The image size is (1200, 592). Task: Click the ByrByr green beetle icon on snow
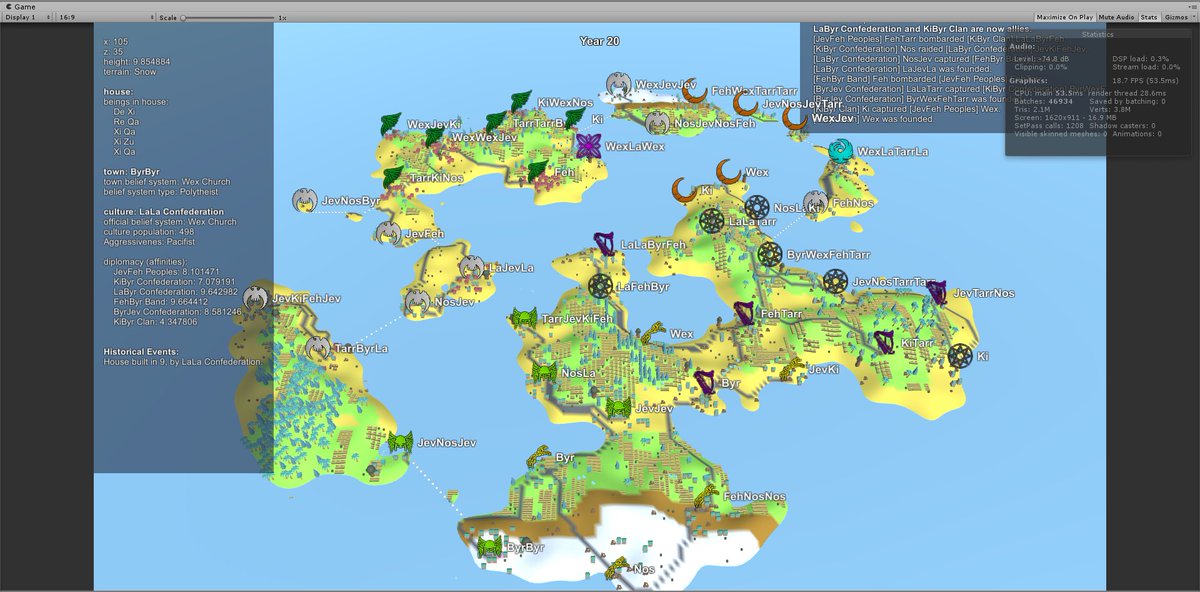(490, 548)
